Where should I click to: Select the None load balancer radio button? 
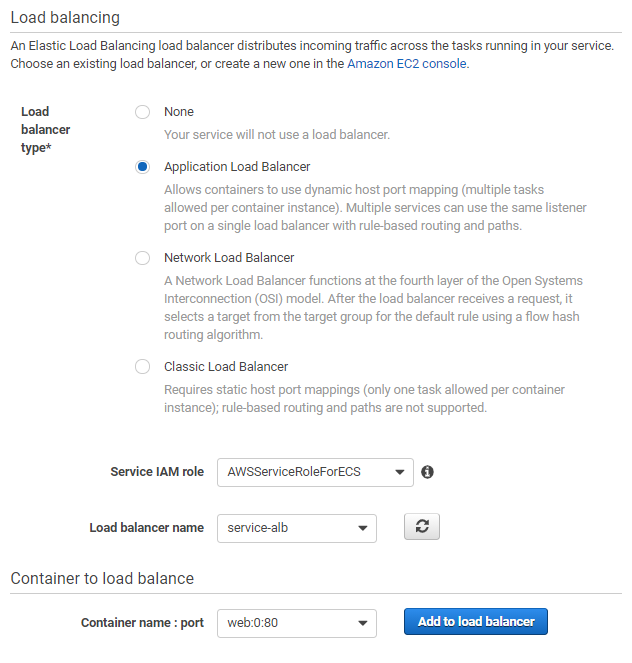click(x=142, y=112)
